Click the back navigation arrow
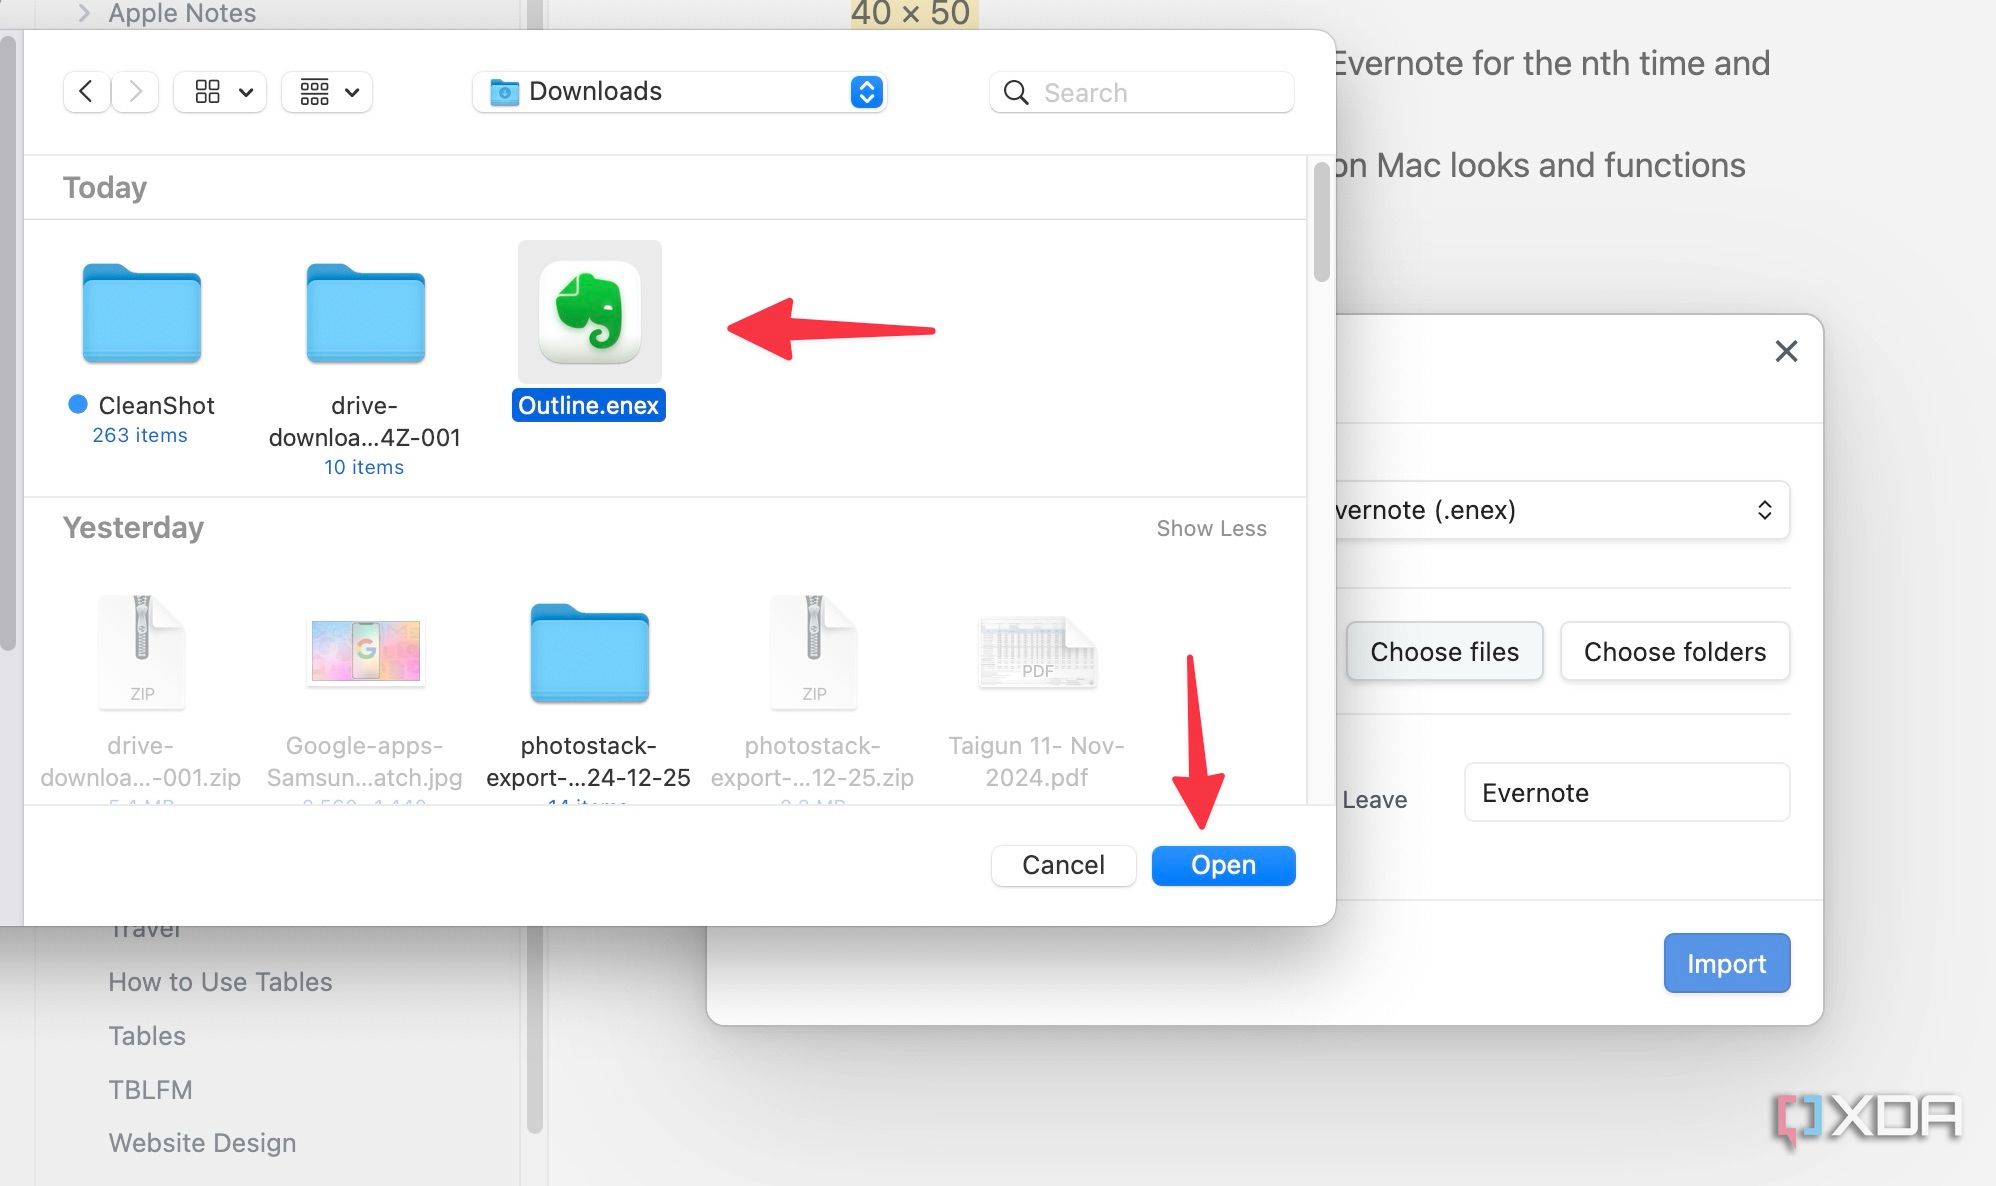Image resolution: width=1996 pixels, height=1186 pixels. pos(86,92)
